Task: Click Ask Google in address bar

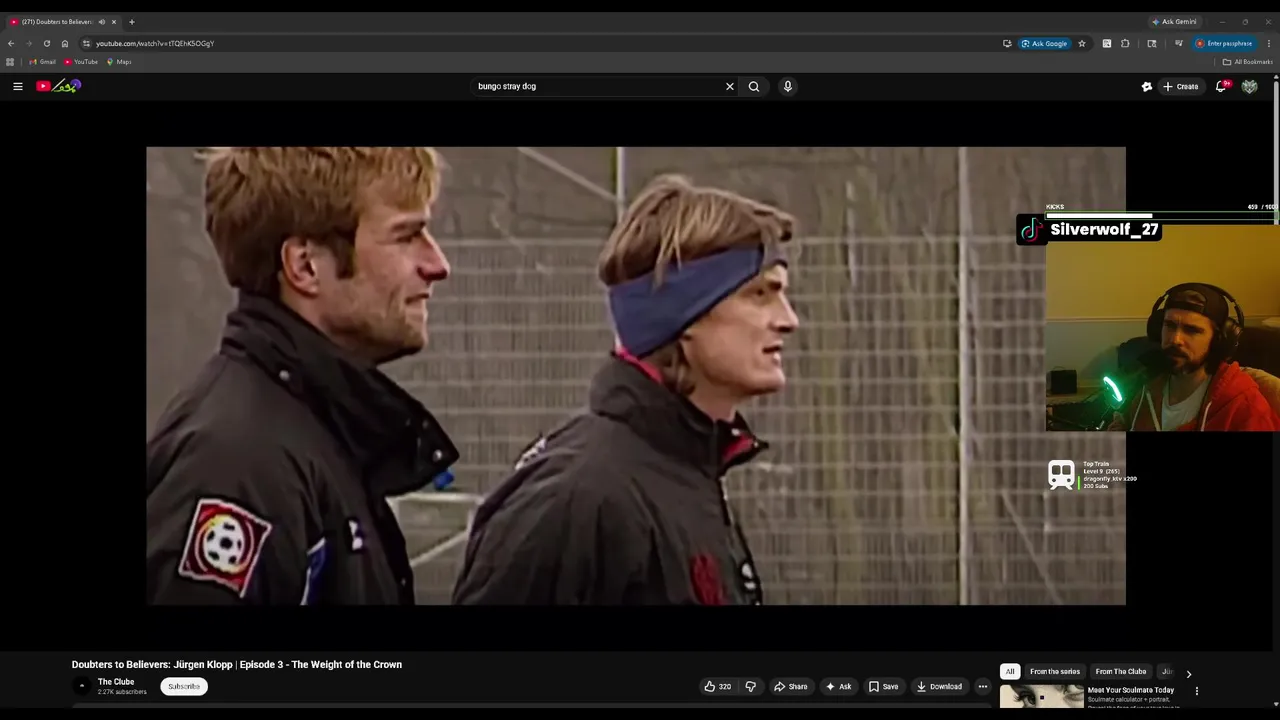Action: [x=1044, y=43]
